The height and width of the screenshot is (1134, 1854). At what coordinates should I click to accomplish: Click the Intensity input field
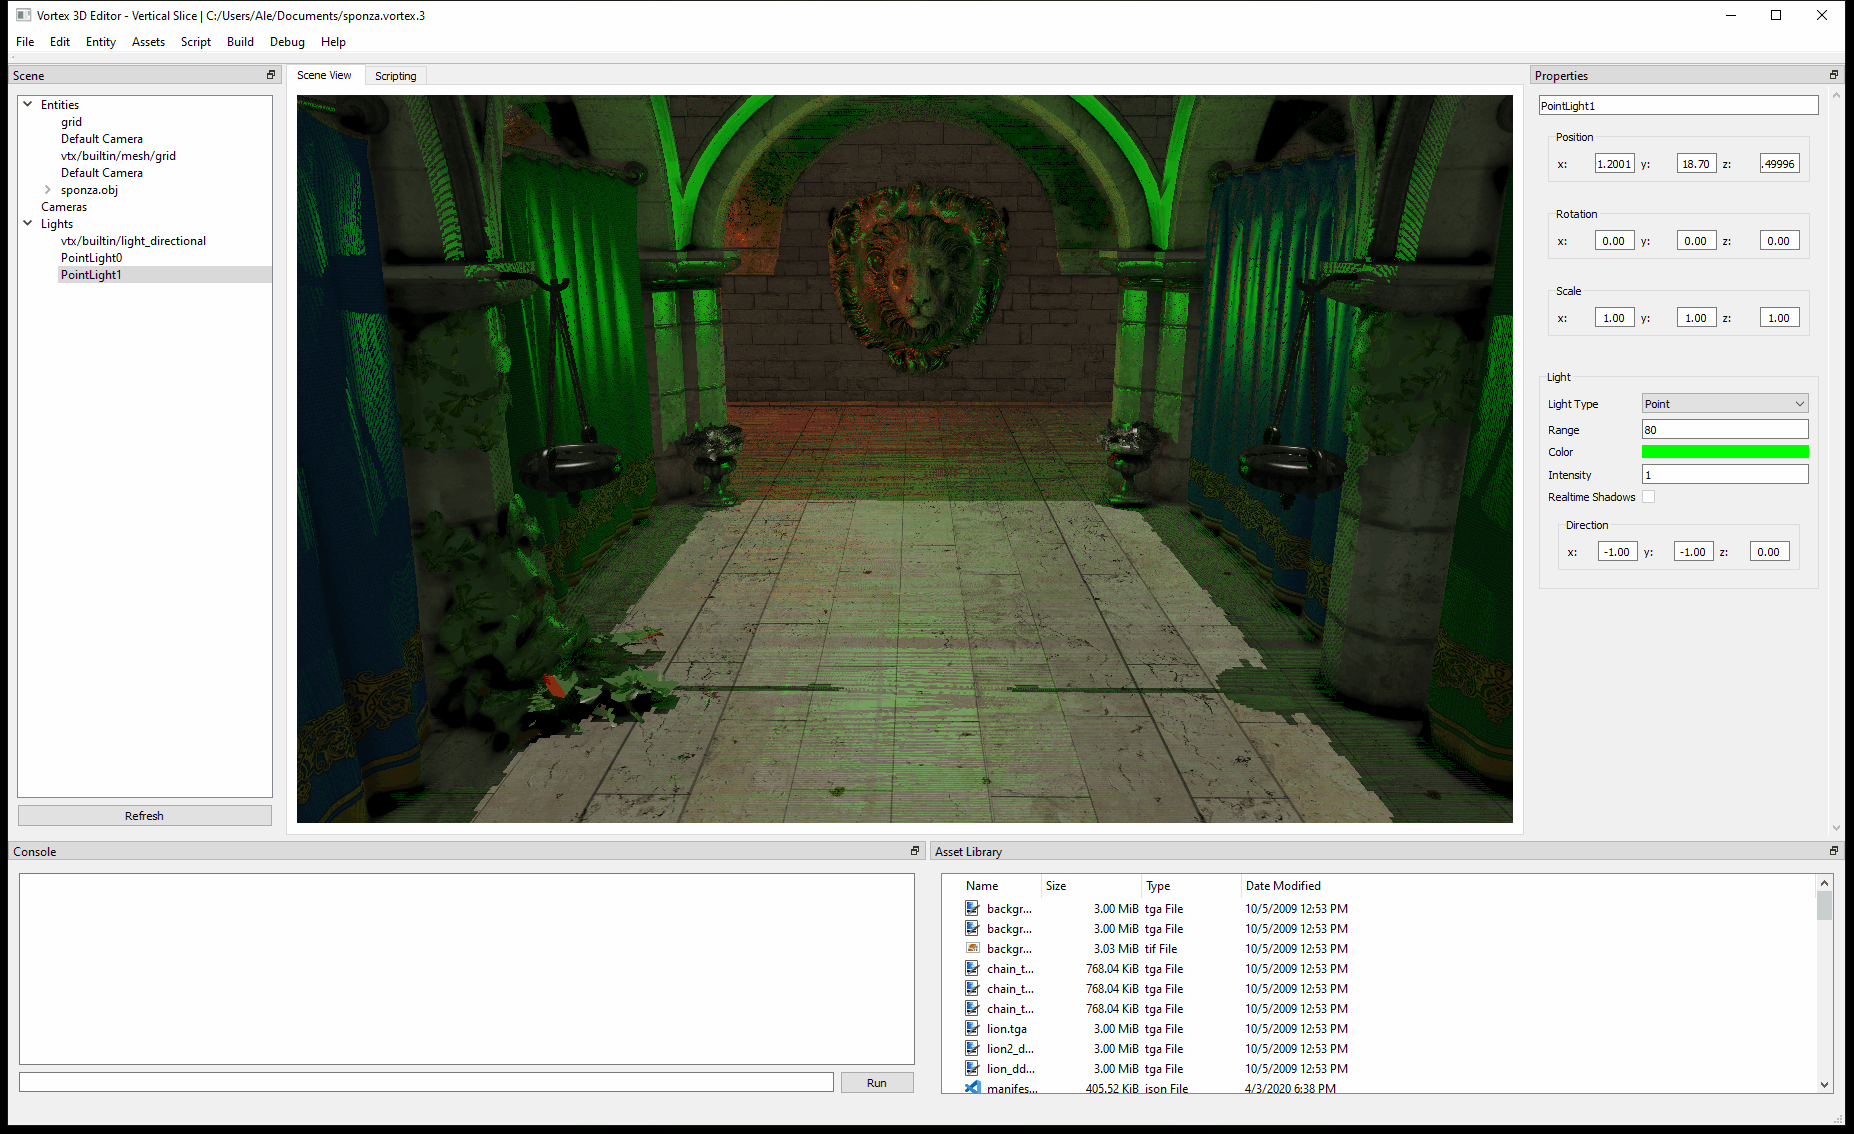(x=1725, y=475)
